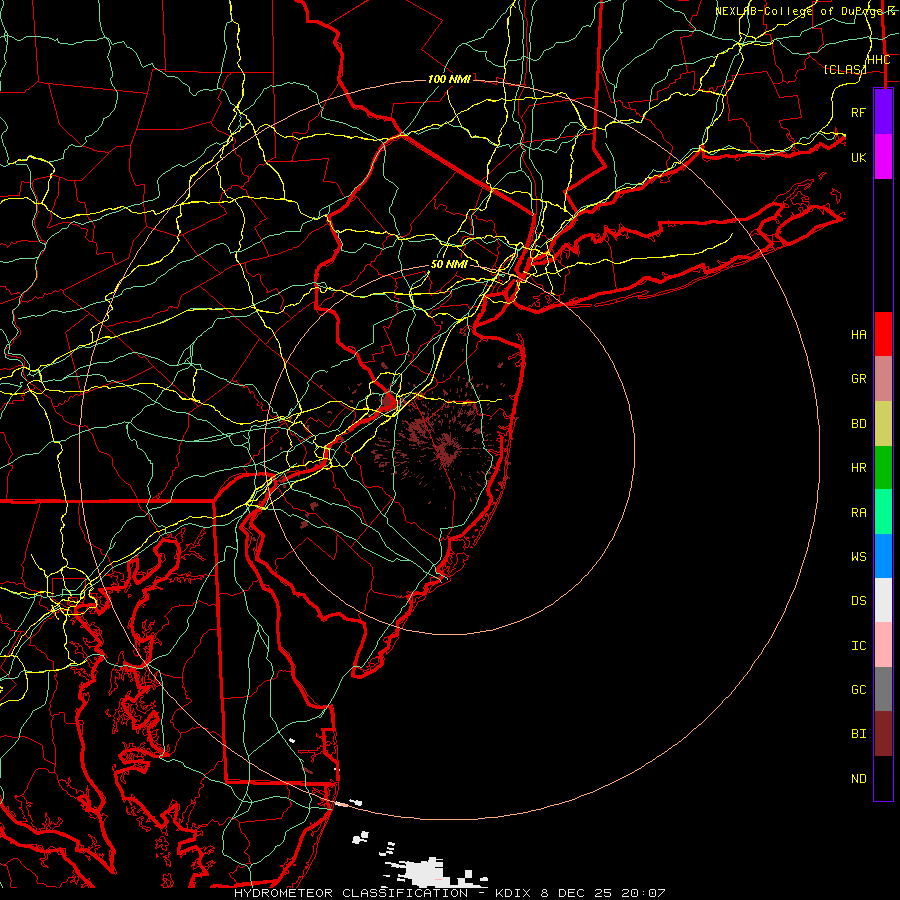Click the BD legend label
The width and height of the screenshot is (900, 900).
pos(858,424)
